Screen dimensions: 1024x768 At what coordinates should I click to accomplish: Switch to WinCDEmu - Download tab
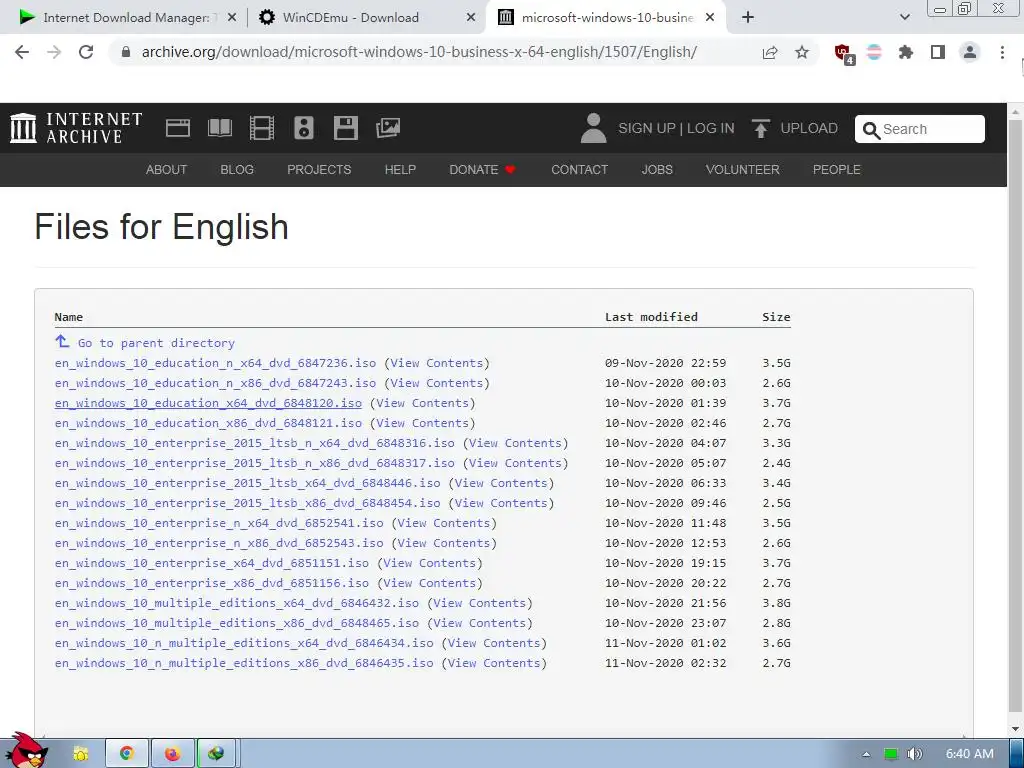[364, 18]
